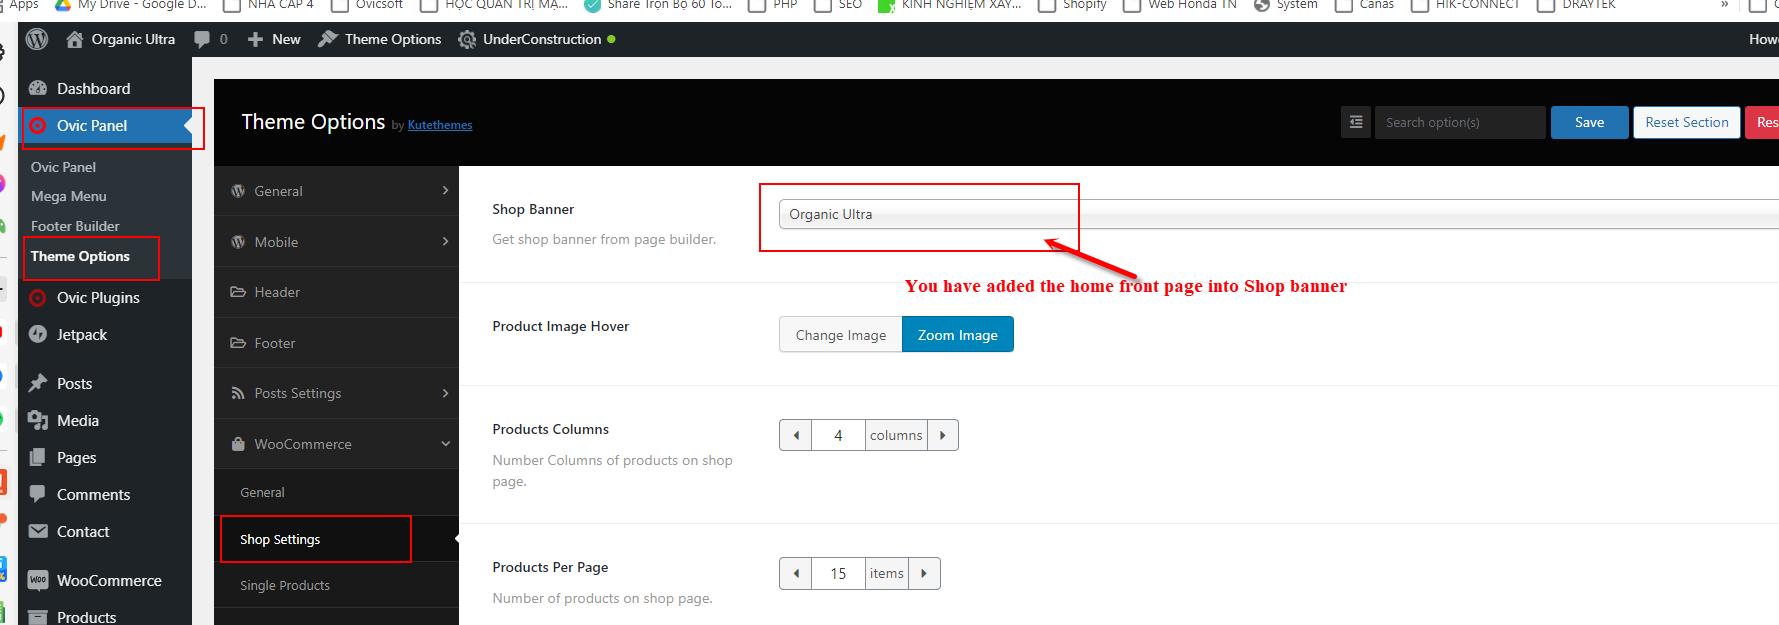The height and width of the screenshot is (625, 1779).
Task: Click the Posts pin icon
Action: click(x=38, y=383)
